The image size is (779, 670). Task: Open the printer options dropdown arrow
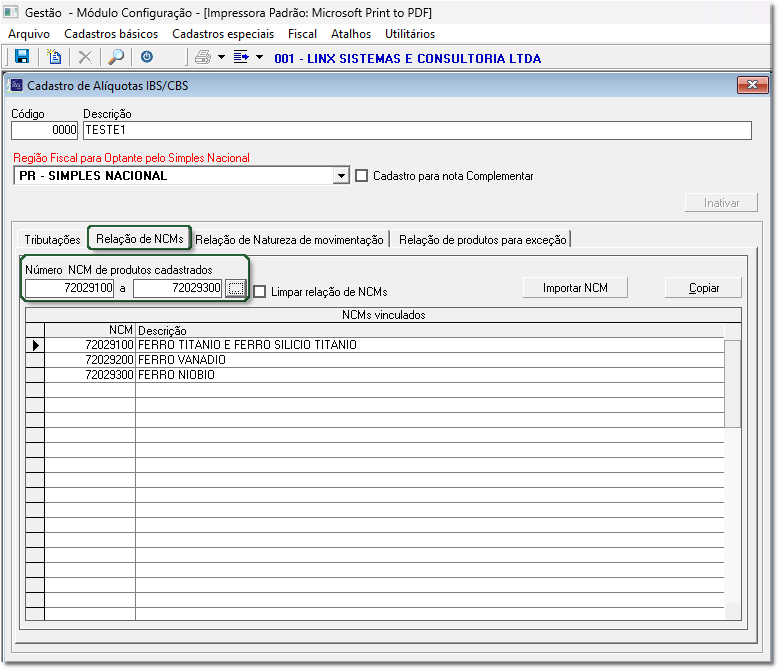pos(222,58)
